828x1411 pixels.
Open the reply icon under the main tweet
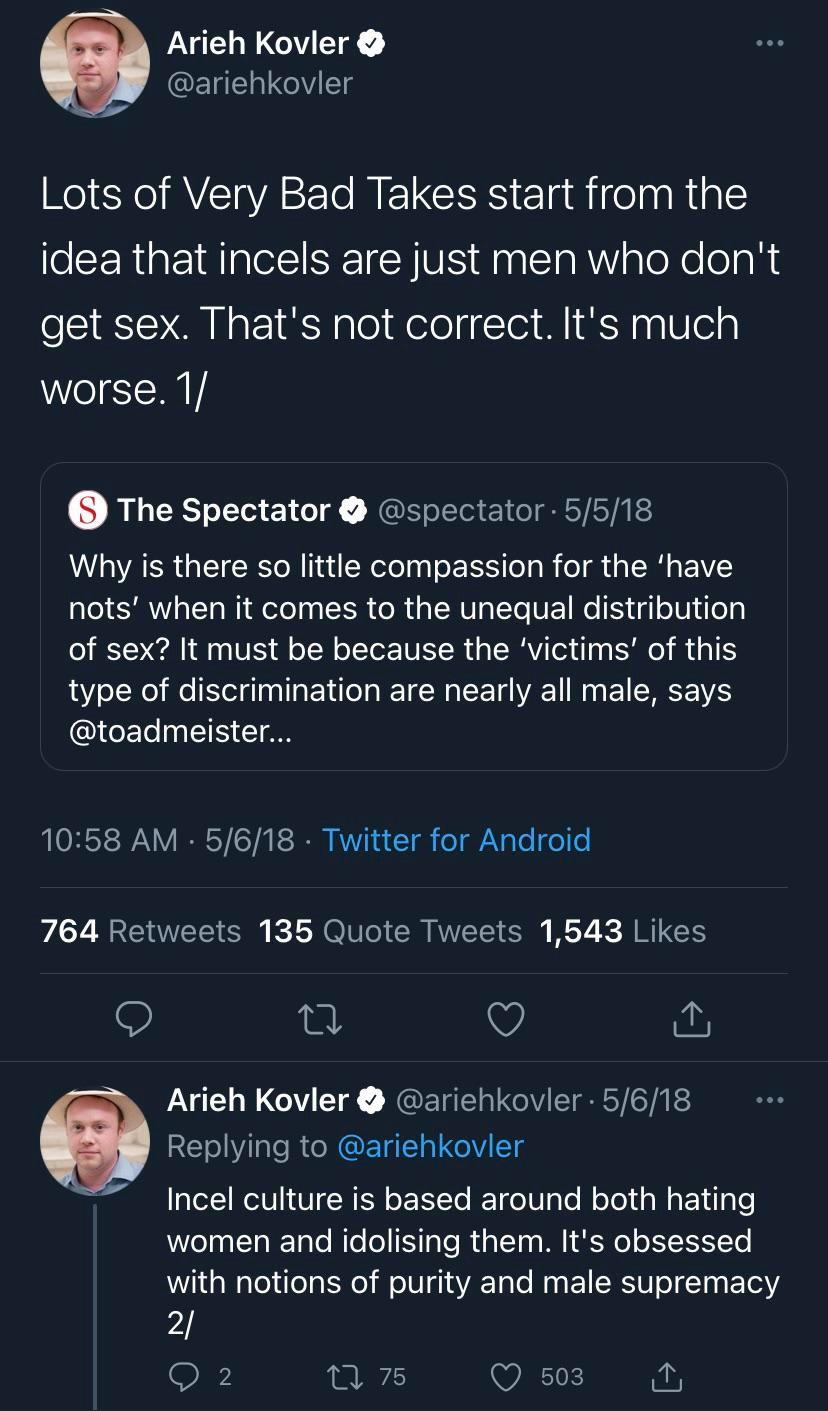tap(134, 1019)
